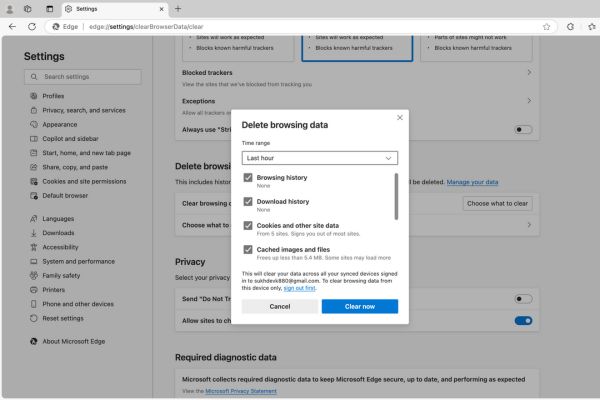
Task: Toggle Send Do Not Track switch
Action: (x=523, y=299)
